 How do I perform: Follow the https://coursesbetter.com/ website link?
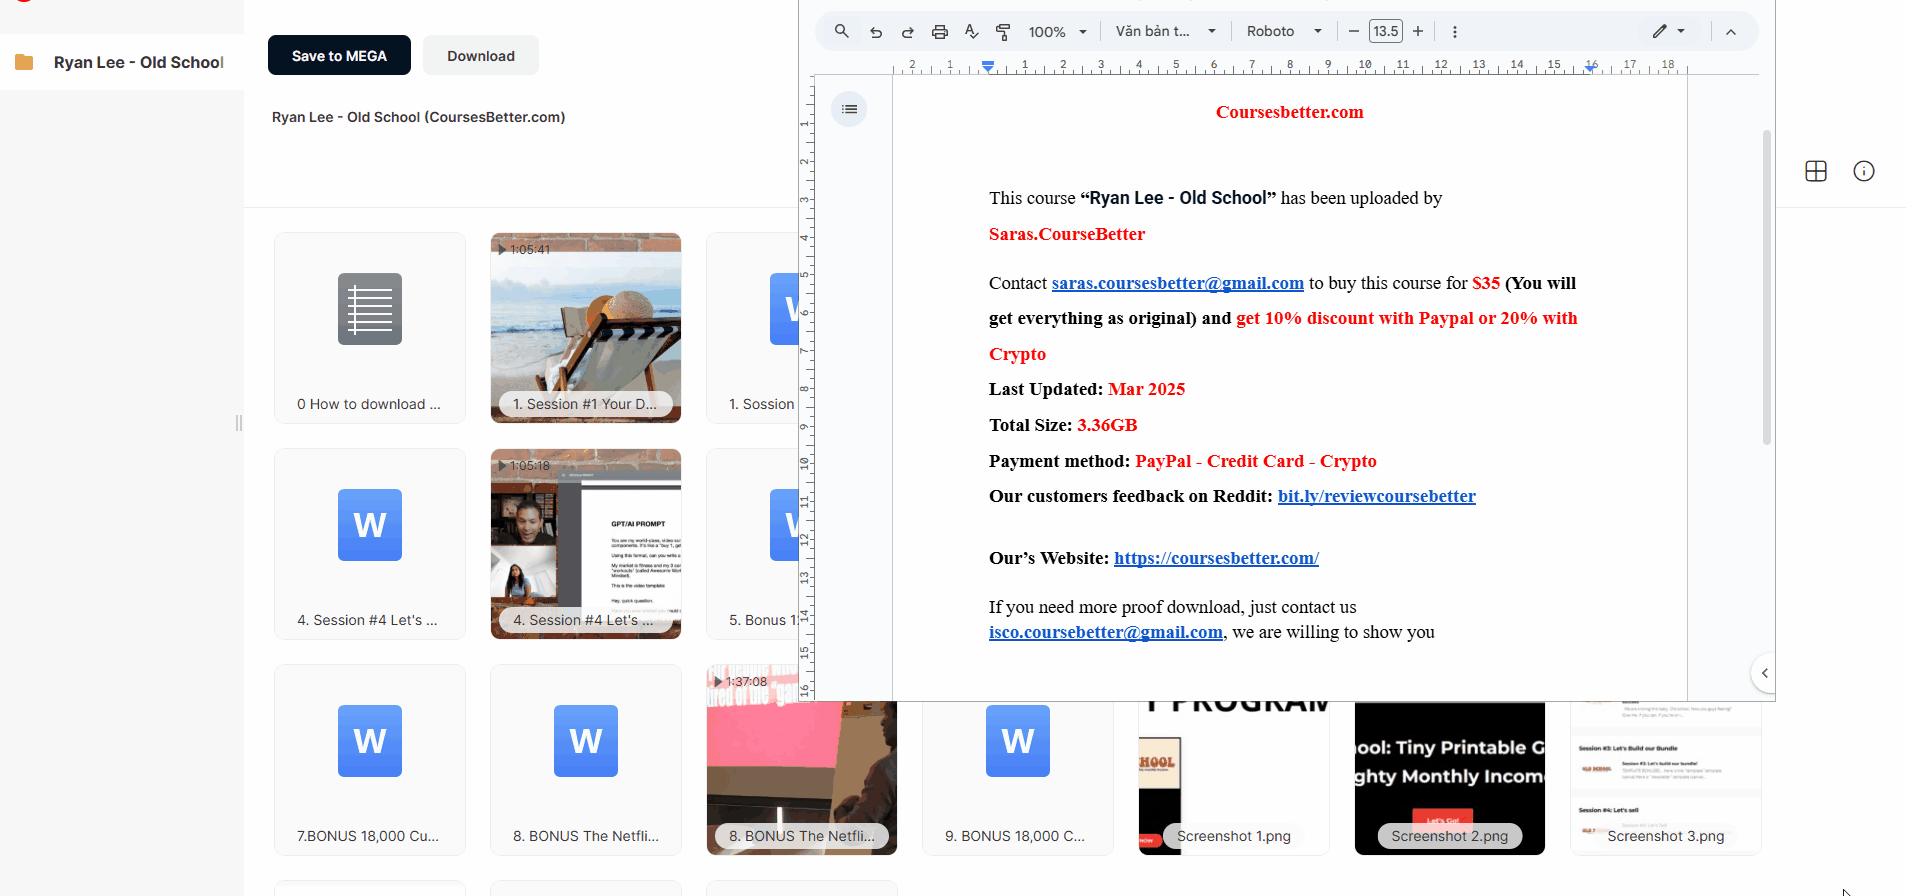point(1217,558)
